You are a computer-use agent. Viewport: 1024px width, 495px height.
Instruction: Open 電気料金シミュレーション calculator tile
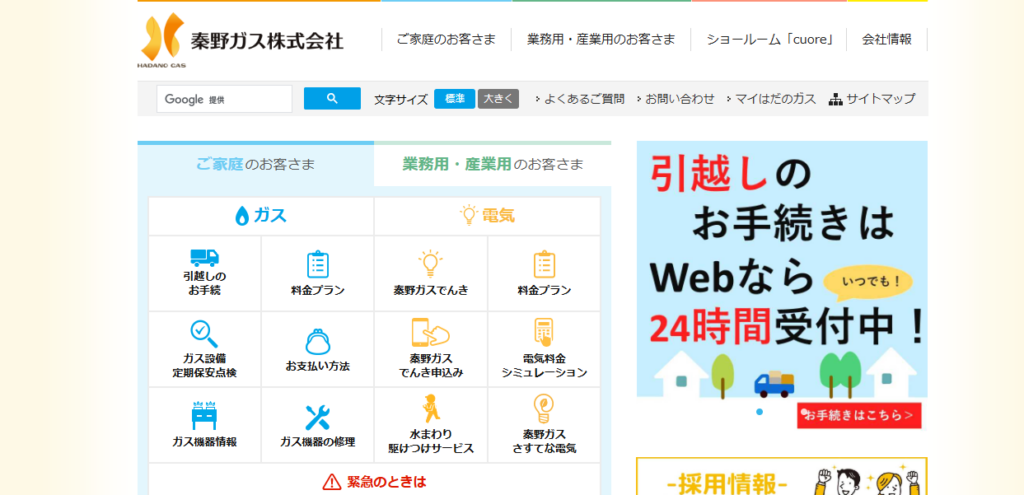click(544, 349)
